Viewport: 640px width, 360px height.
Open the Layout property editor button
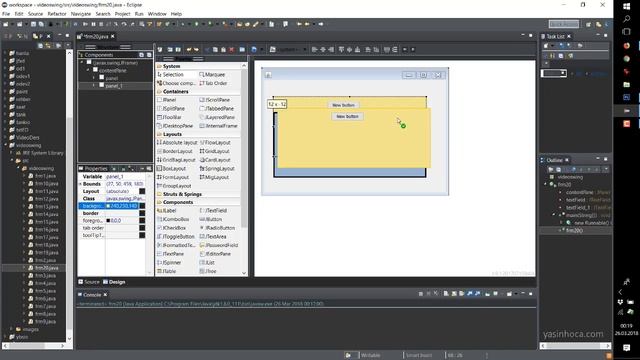pyautogui.click(x=142, y=191)
